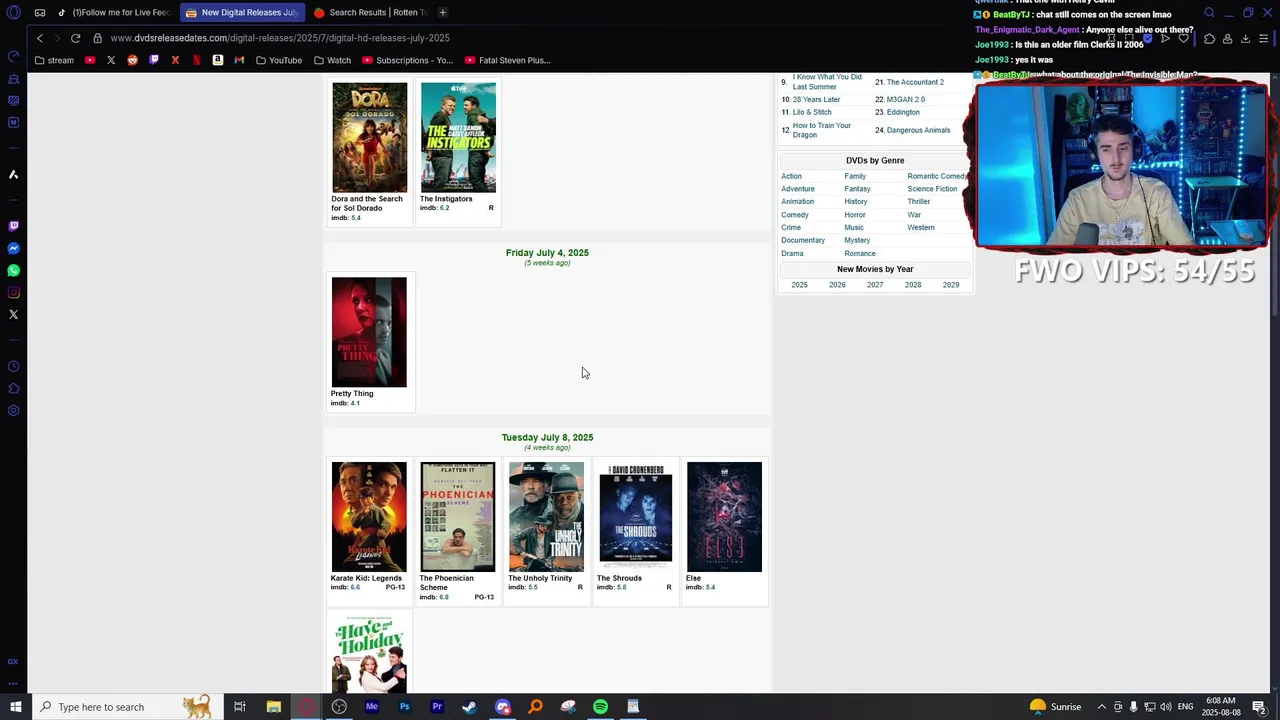
Task: Open the YouTube bookmarks folder
Action: [x=279, y=60]
